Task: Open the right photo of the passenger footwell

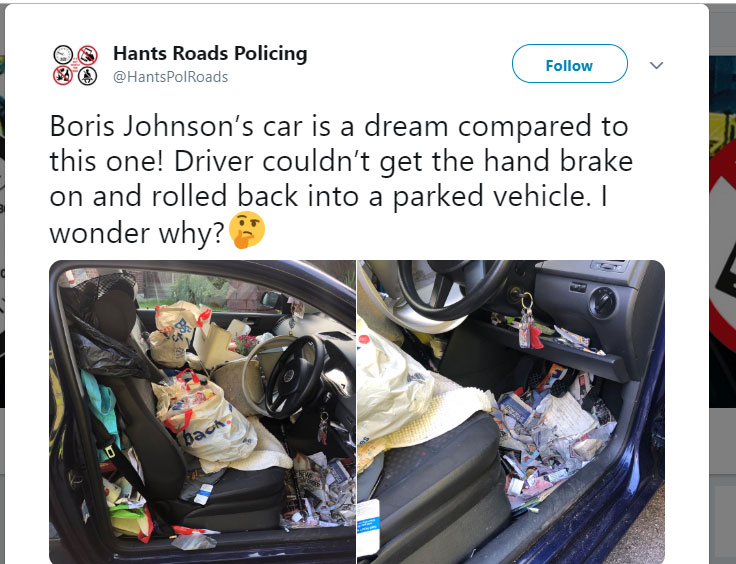Action: click(x=511, y=412)
